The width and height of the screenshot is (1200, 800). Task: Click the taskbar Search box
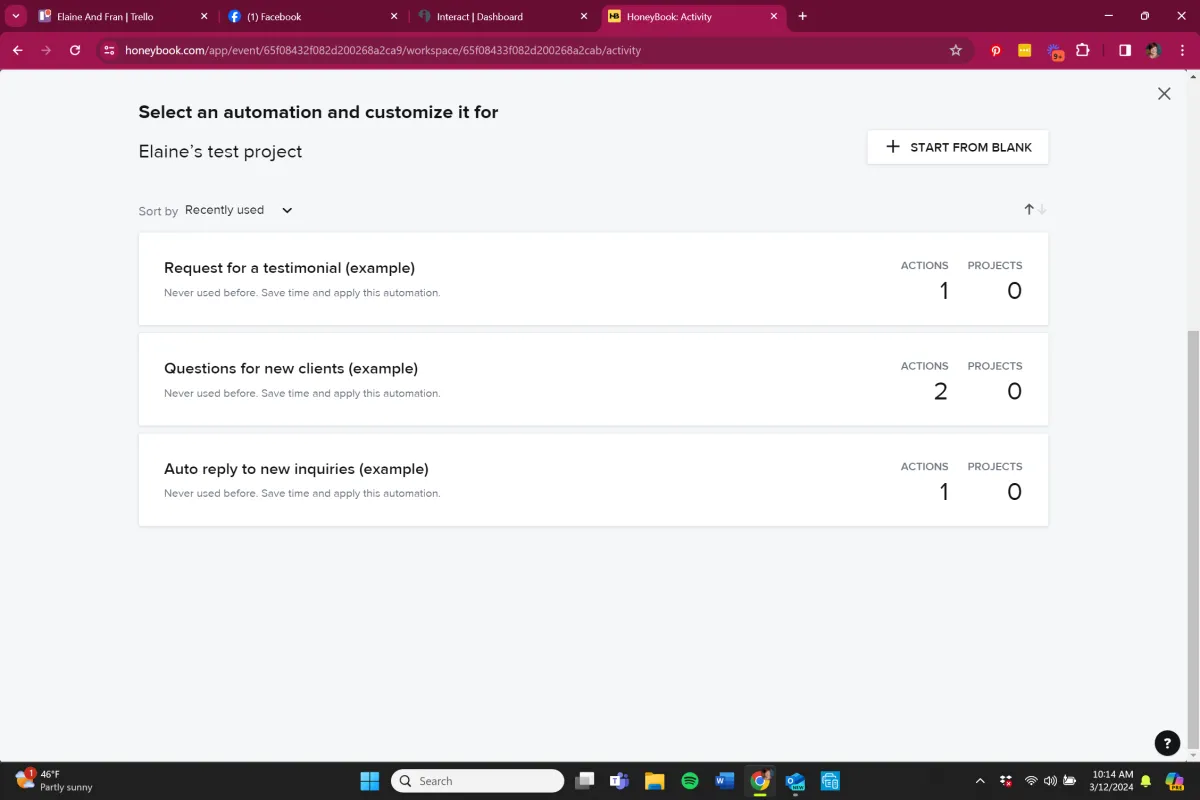pos(477,781)
